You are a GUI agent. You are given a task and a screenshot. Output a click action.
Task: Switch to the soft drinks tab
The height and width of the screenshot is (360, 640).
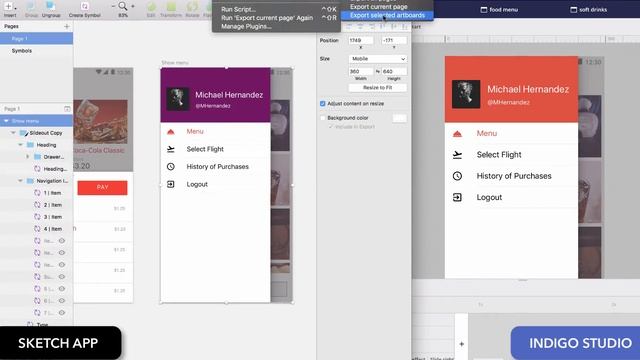(x=589, y=9)
